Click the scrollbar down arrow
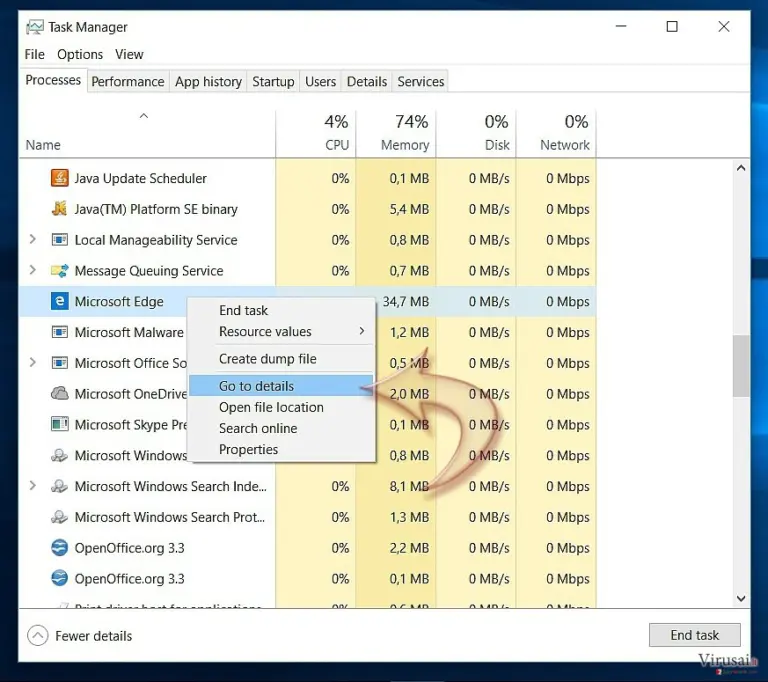 click(x=741, y=598)
